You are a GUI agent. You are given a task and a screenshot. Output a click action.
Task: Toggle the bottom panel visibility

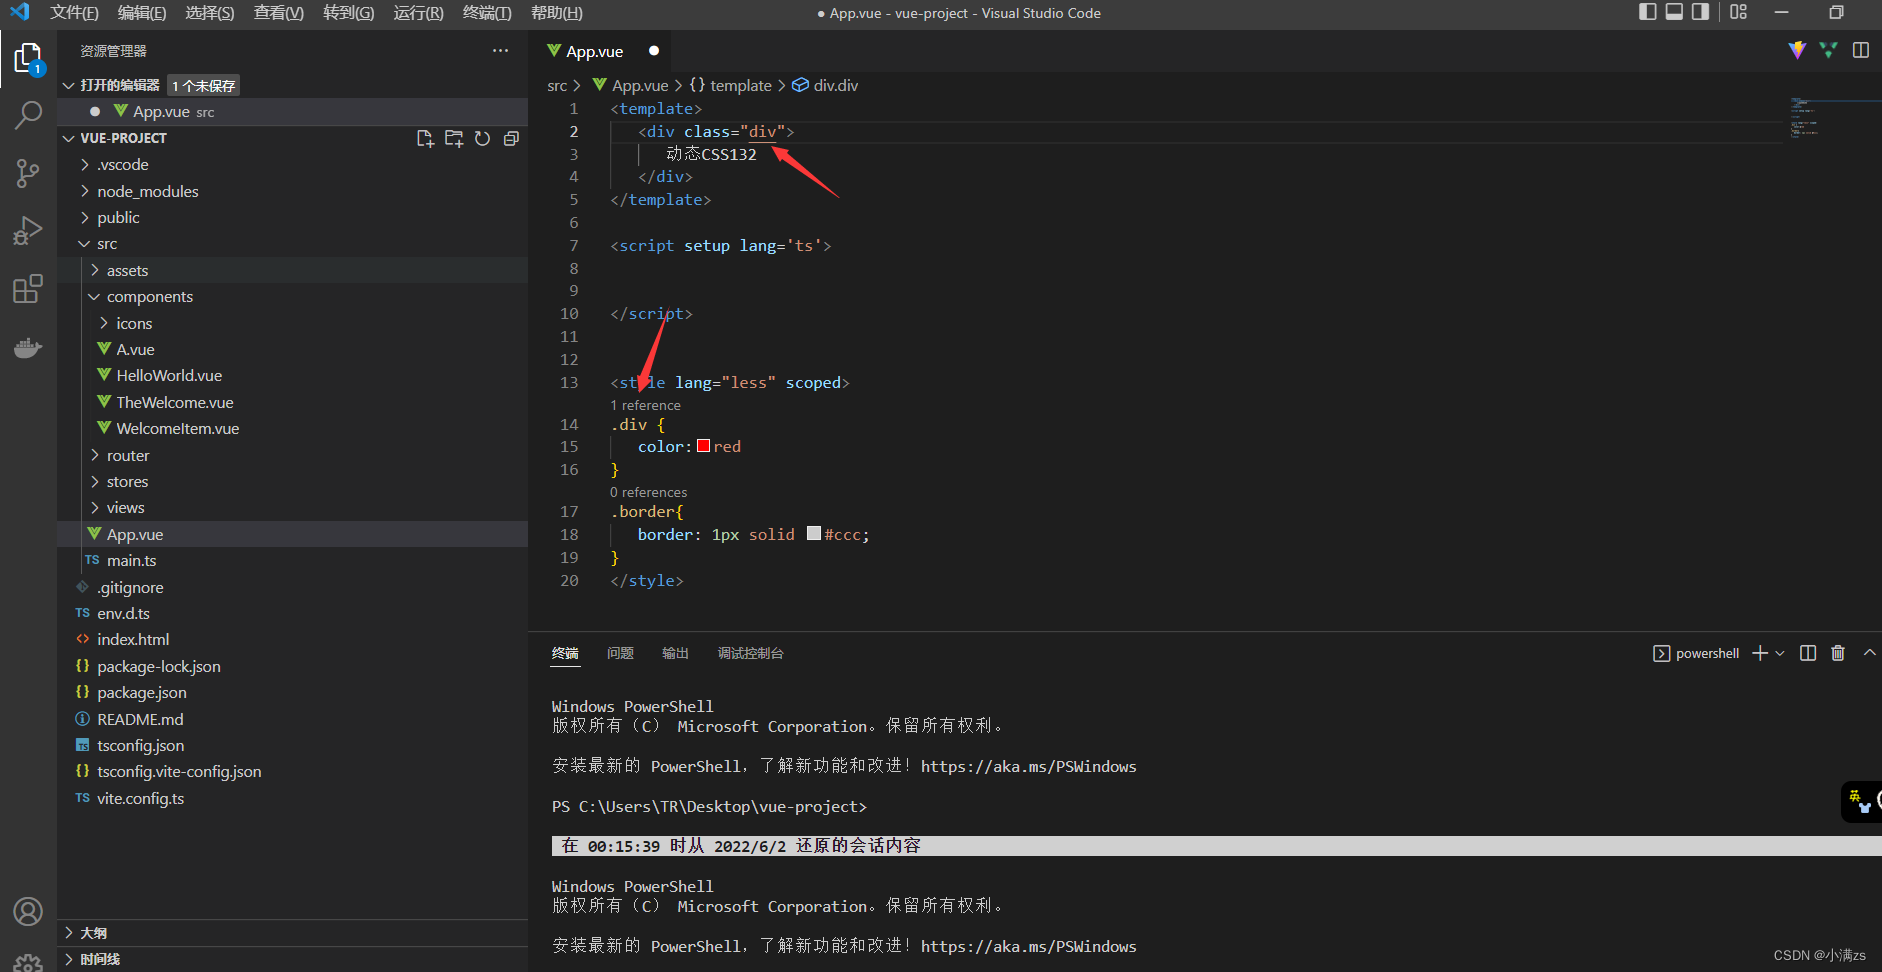click(1674, 12)
